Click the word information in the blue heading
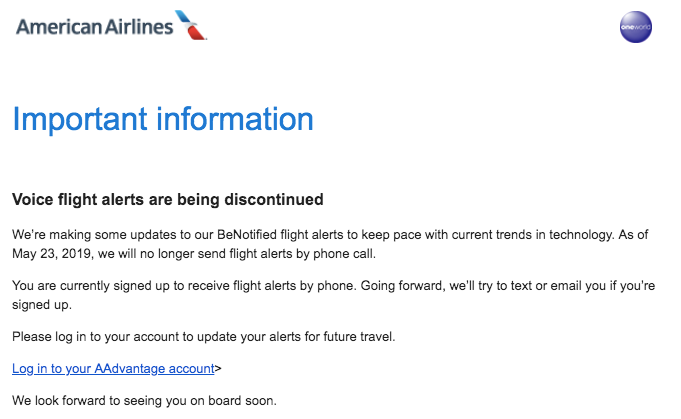 click(235, 119)
